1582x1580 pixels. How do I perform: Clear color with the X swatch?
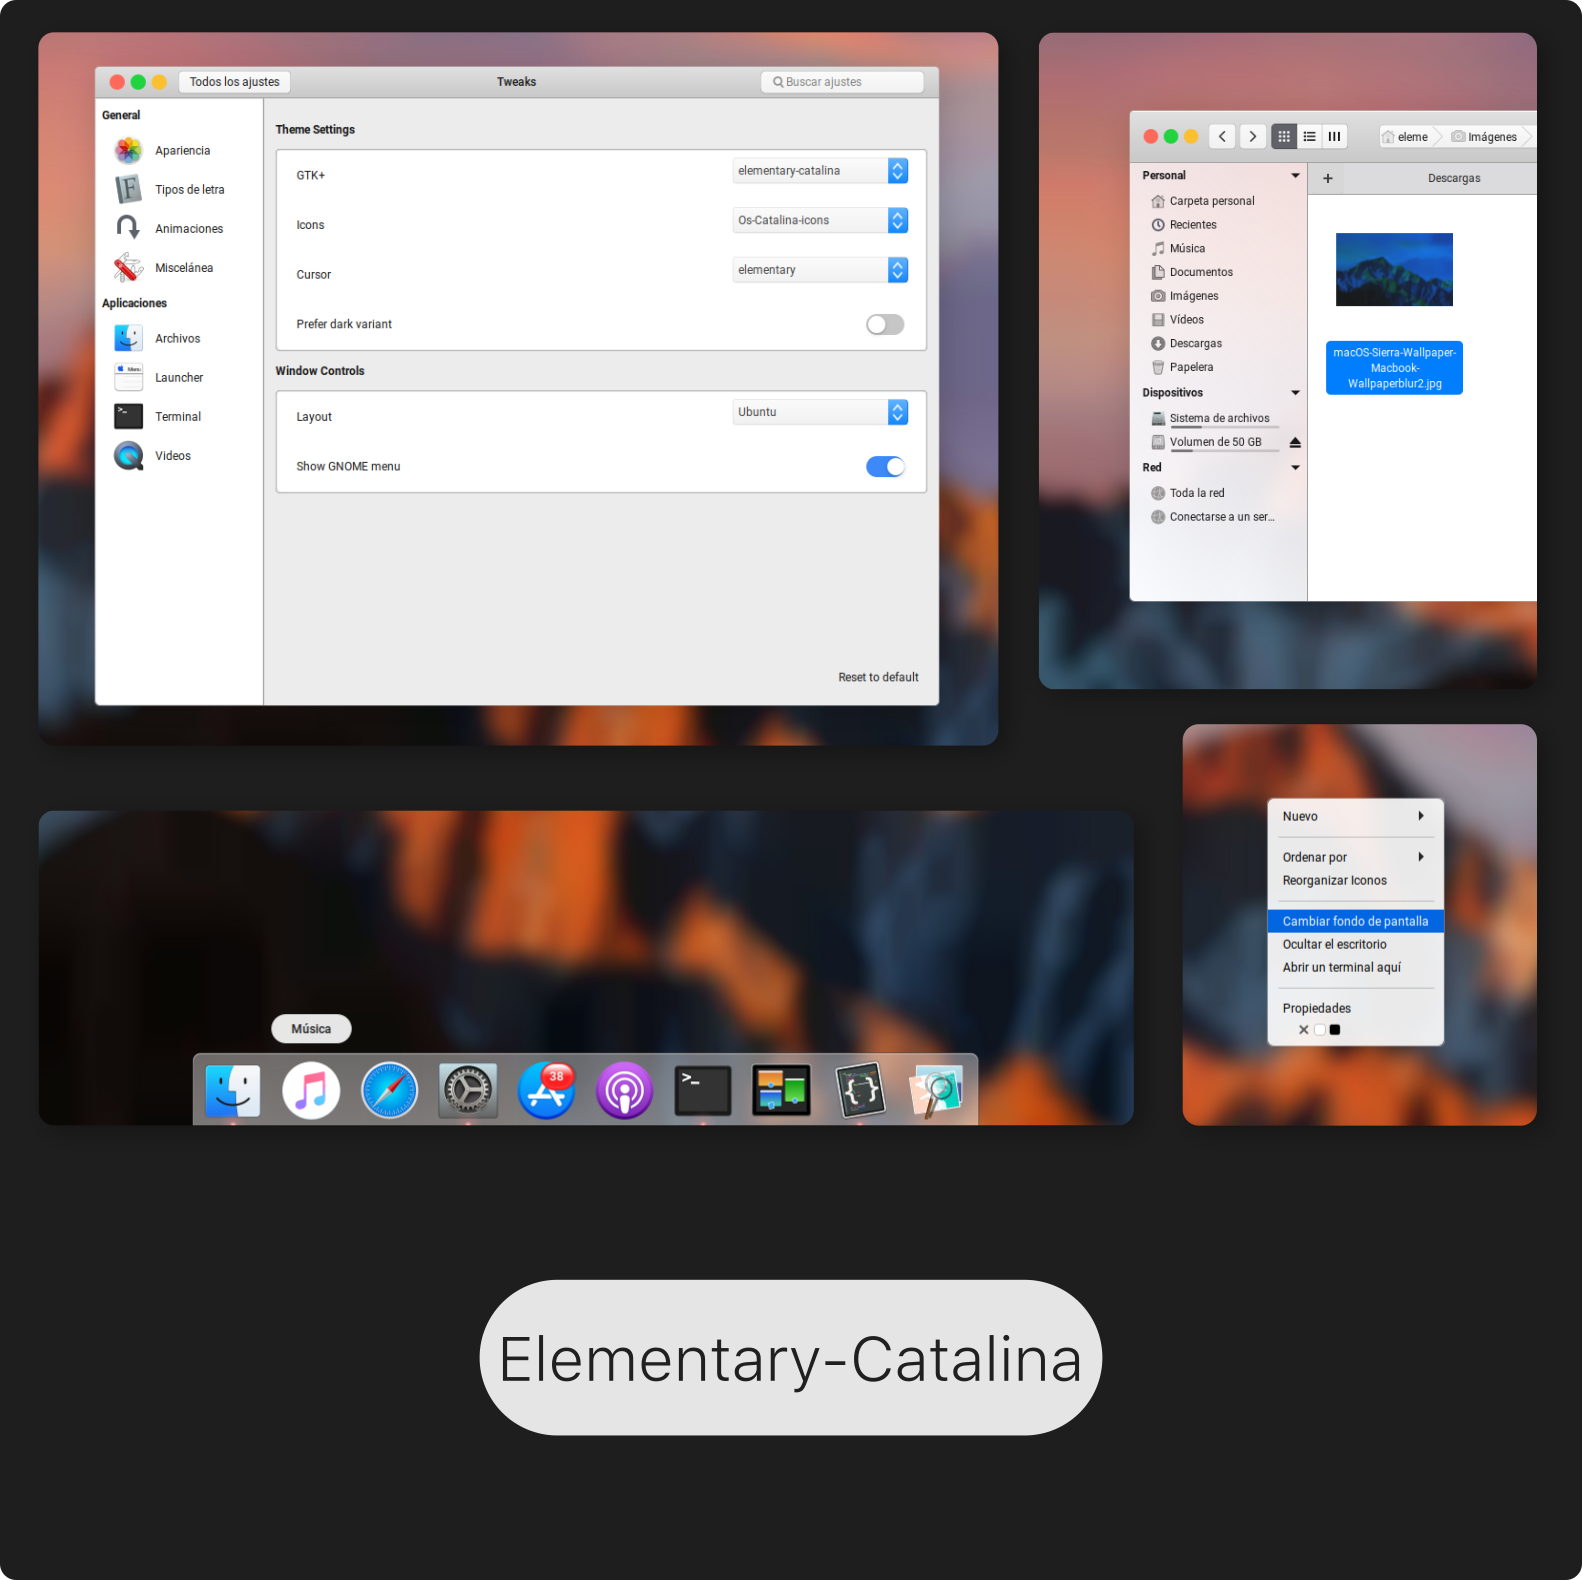point(1303,1030)
